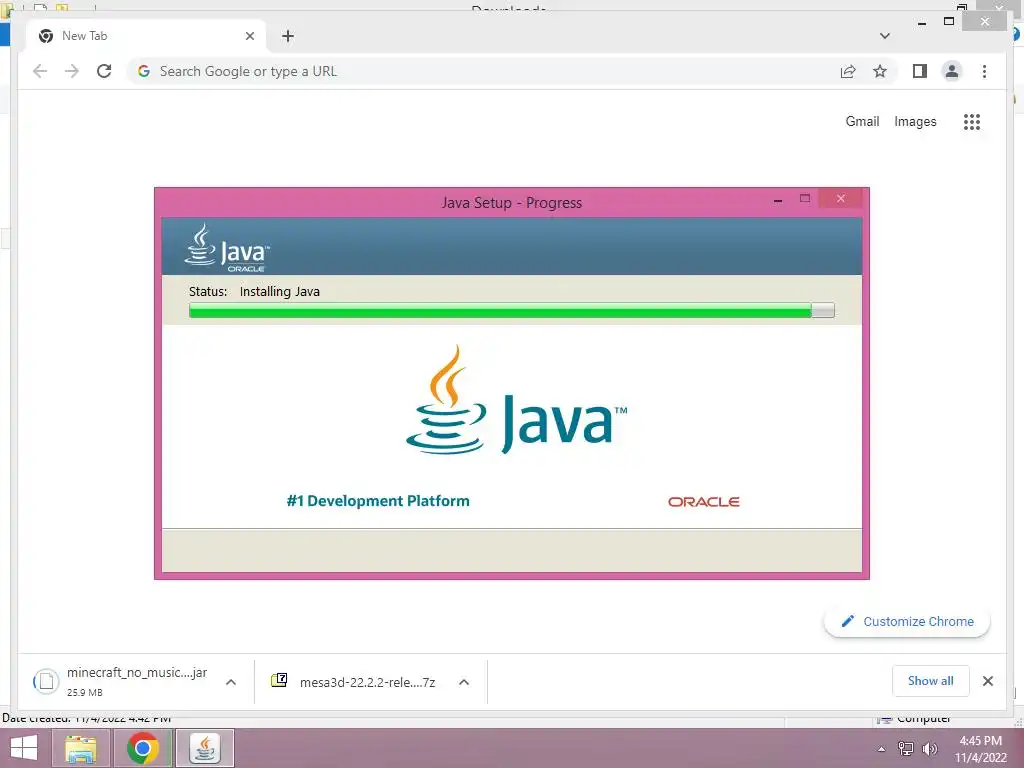The width and height of the screenshot is (1024, 768).
Task: Bookmark this tab with the star icon
Action: click(880, 71)
